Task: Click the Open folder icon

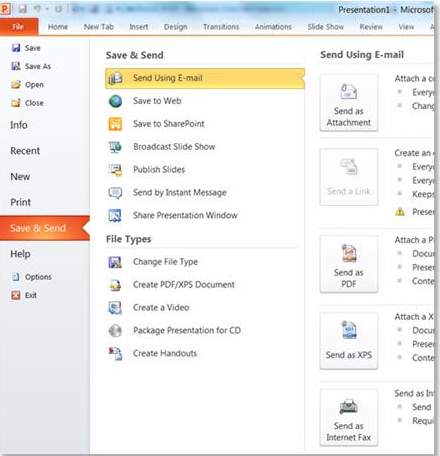Action: 16,85
